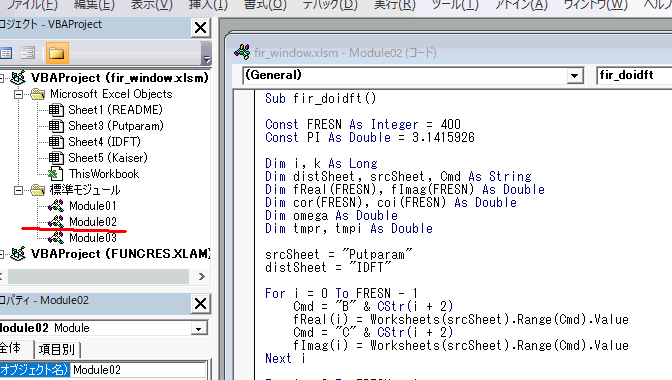Image resolution: width=672 pixels, height=380 pixels.
Task: Click the View Code icon in Project panel
Action: click(x=6, y=53)
